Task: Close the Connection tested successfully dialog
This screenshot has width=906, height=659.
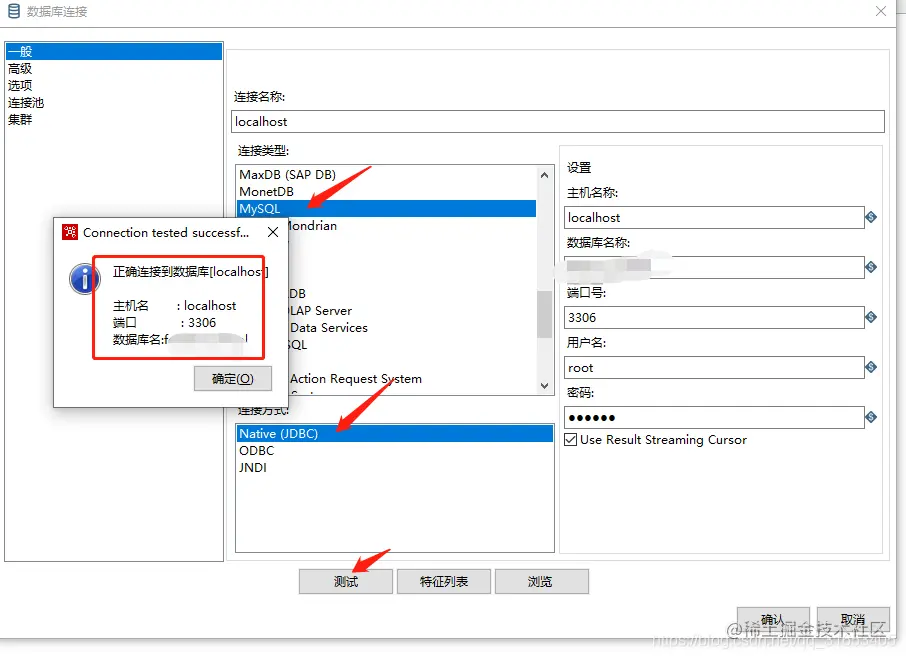Action: click(x=273, y=232)
